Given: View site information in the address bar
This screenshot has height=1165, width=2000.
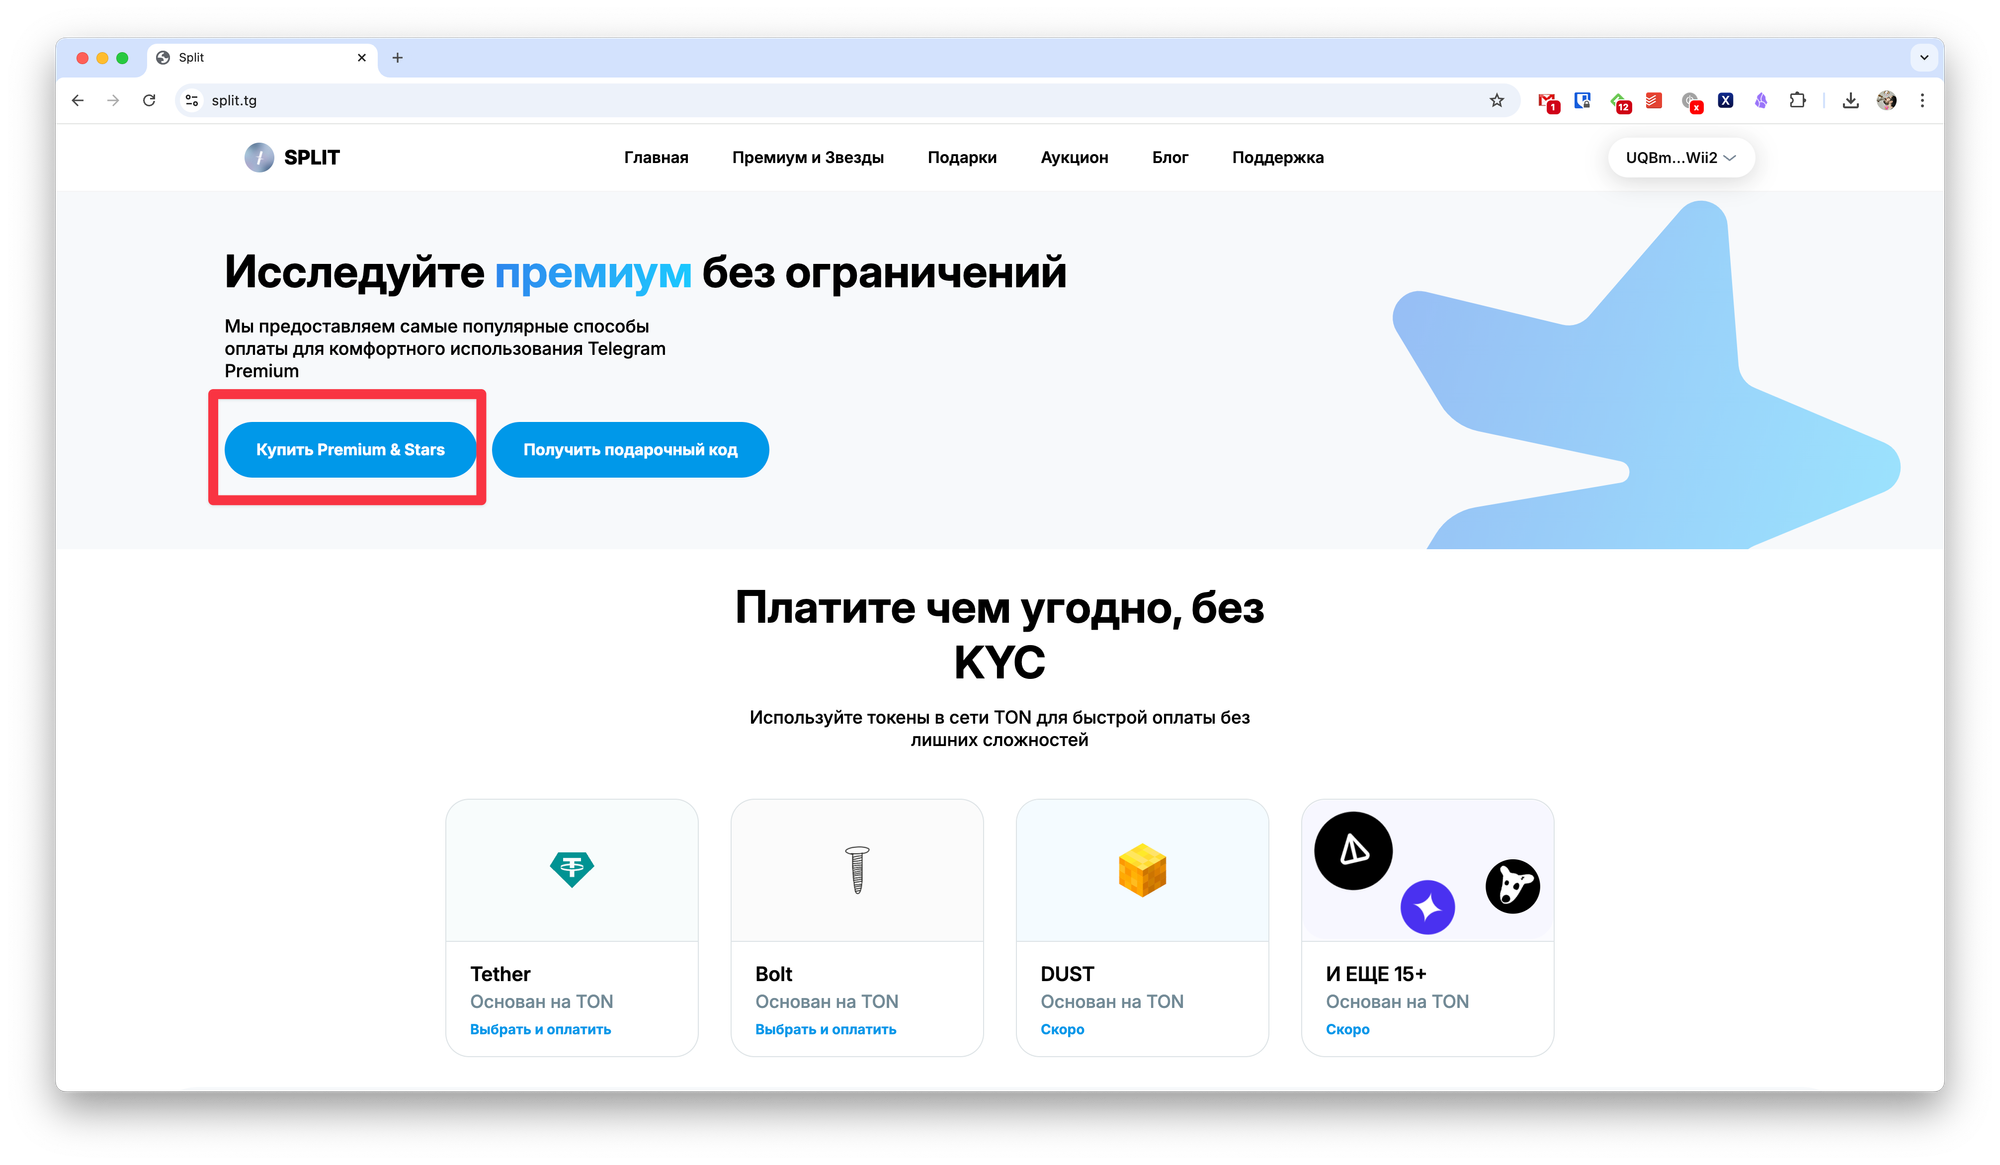Looking at the screenshot, I should pyautogui.click(x=192, y=100).
